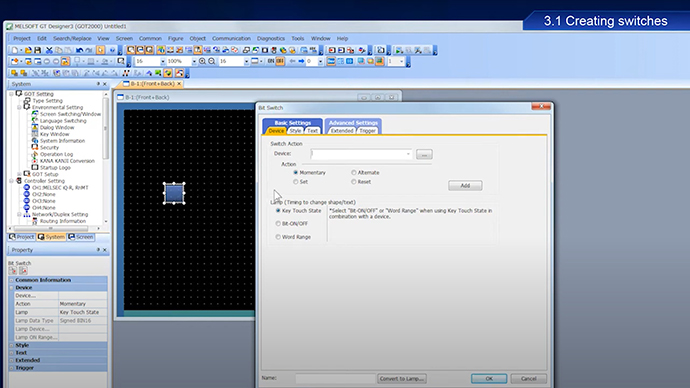690x388 pixels.
Task: Open the Communication menu
Action: [231, 39]
